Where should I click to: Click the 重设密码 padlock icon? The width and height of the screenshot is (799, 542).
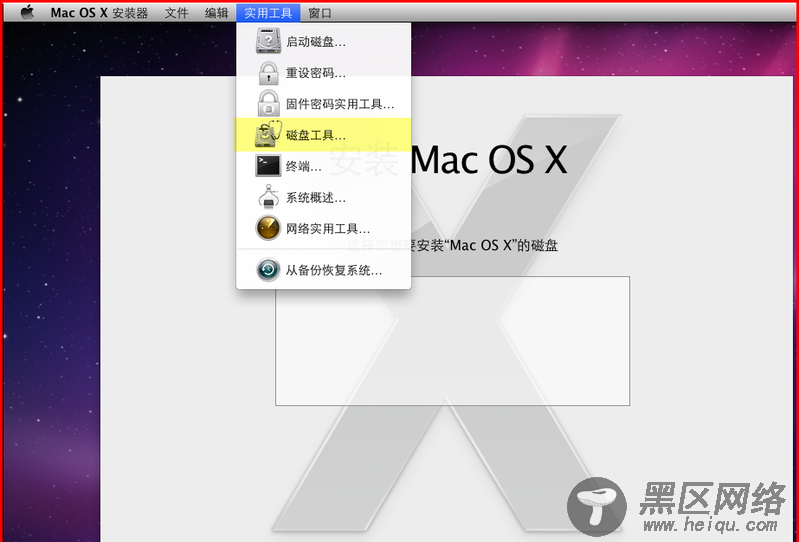point(268,73)
